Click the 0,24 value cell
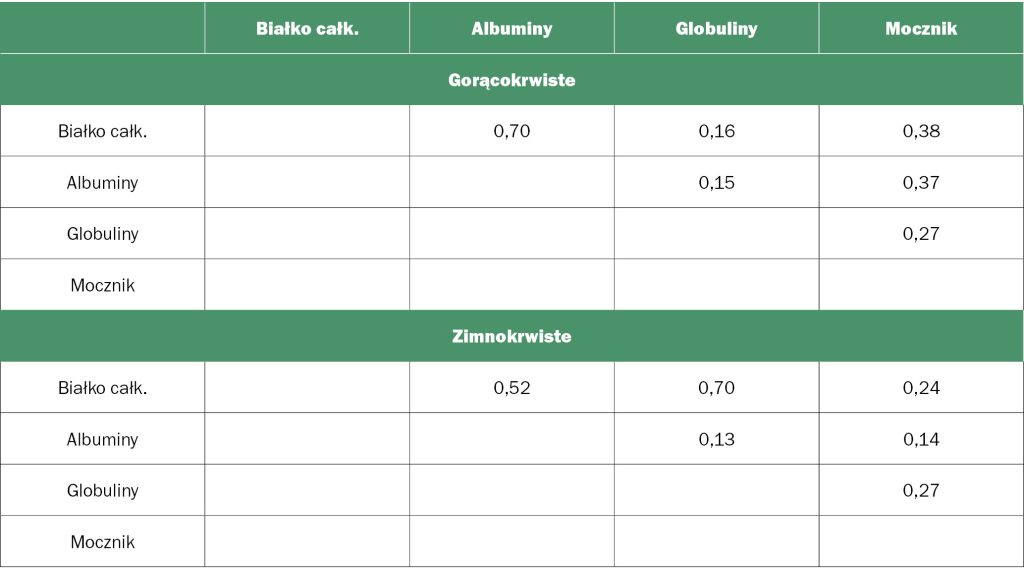The image size is (1024, 569). pyautogui.click(x=921, y=388)
